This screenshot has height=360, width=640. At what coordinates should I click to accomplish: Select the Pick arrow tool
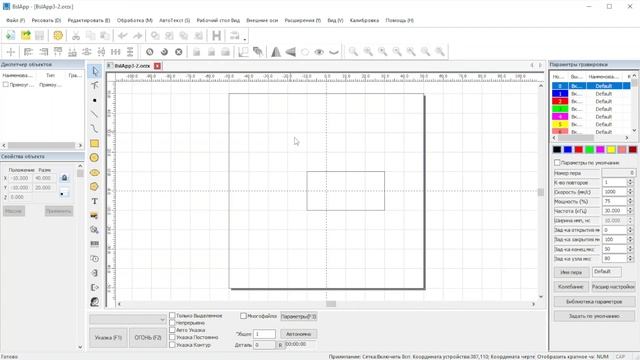(x=94, y=71)
